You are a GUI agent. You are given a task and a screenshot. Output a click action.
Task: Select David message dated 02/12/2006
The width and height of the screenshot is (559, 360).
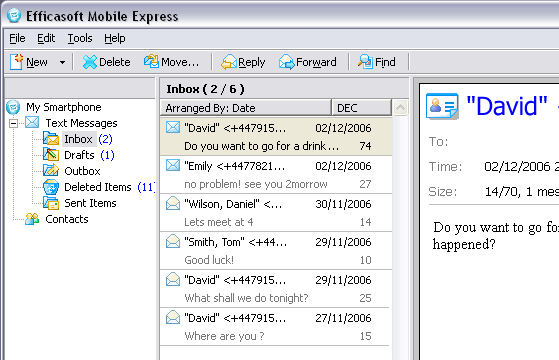point(276,137)
